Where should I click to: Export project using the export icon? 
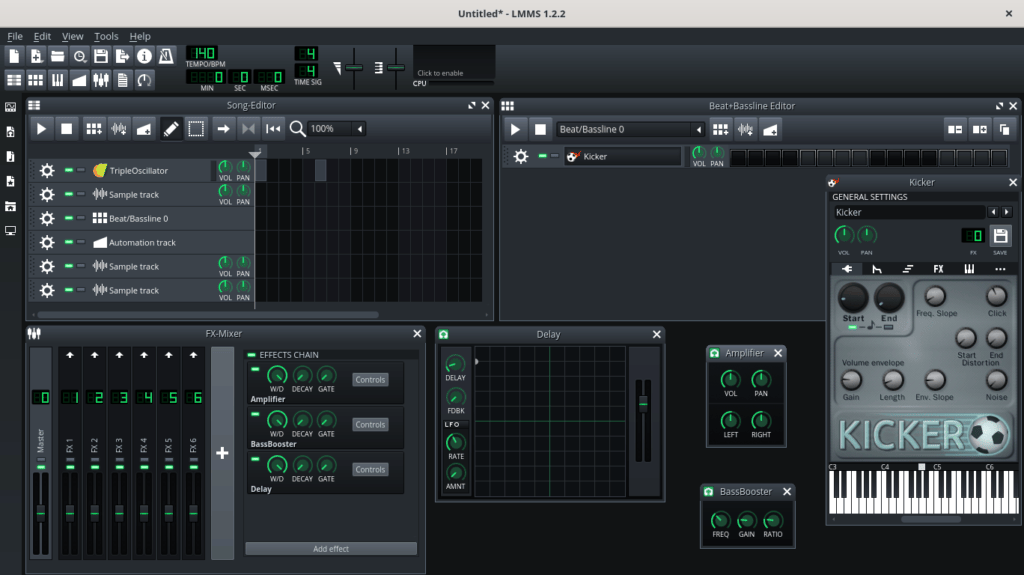pyautogui.click(x=123, y=56)
